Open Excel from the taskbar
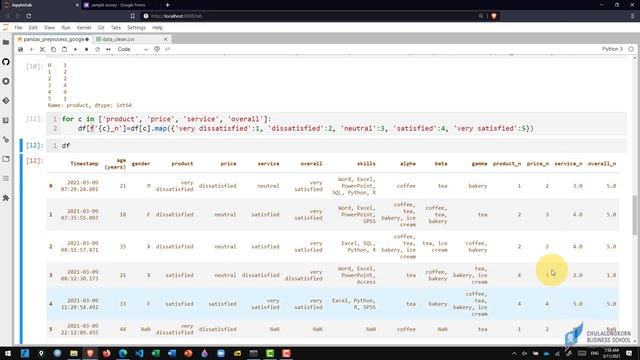This screenshot has width=640, height=360. [x=156, y=353]
